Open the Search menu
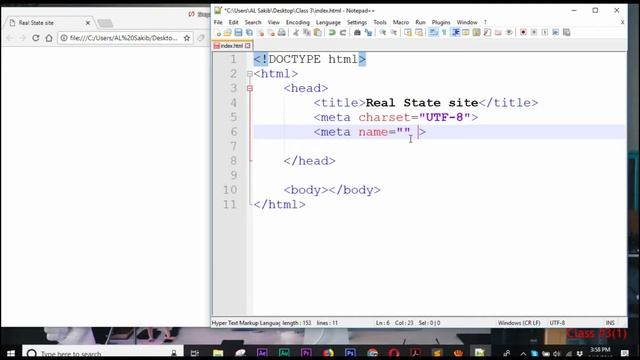This screenshot has height=360, width=640. click(253, 22)
